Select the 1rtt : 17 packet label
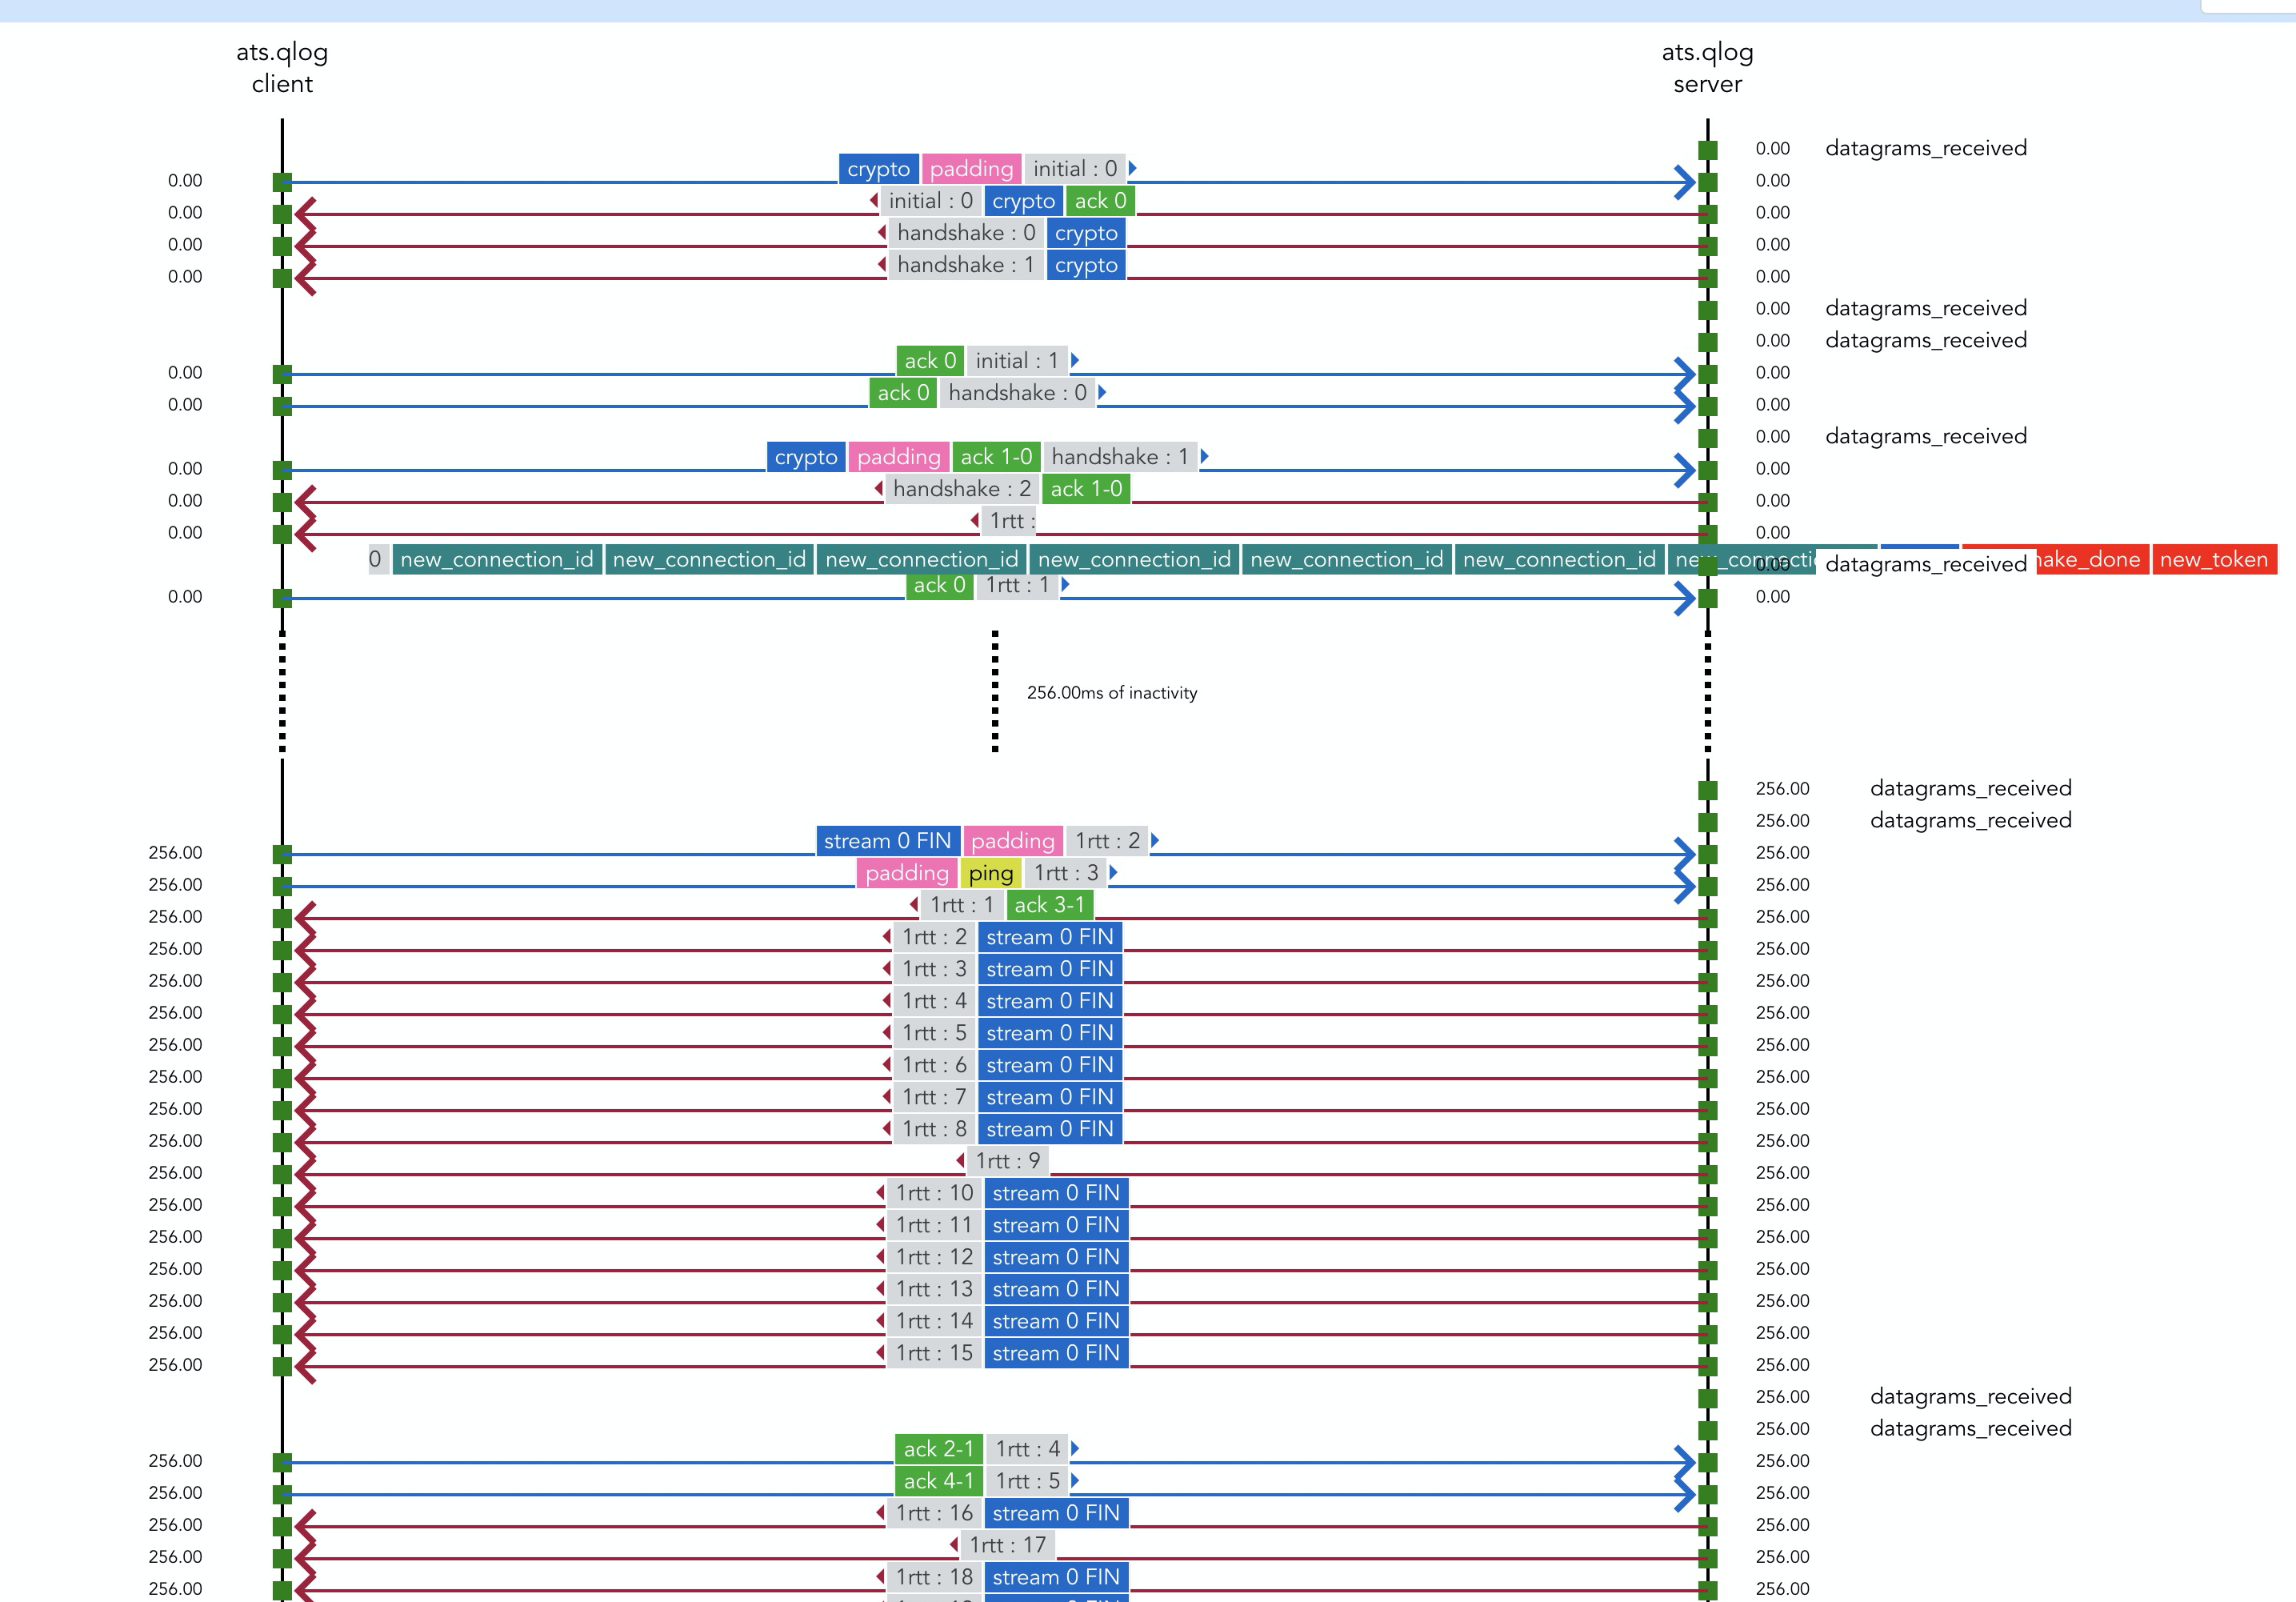The width and height of the screenshot is (2296, 1602). (1007, 1545)
